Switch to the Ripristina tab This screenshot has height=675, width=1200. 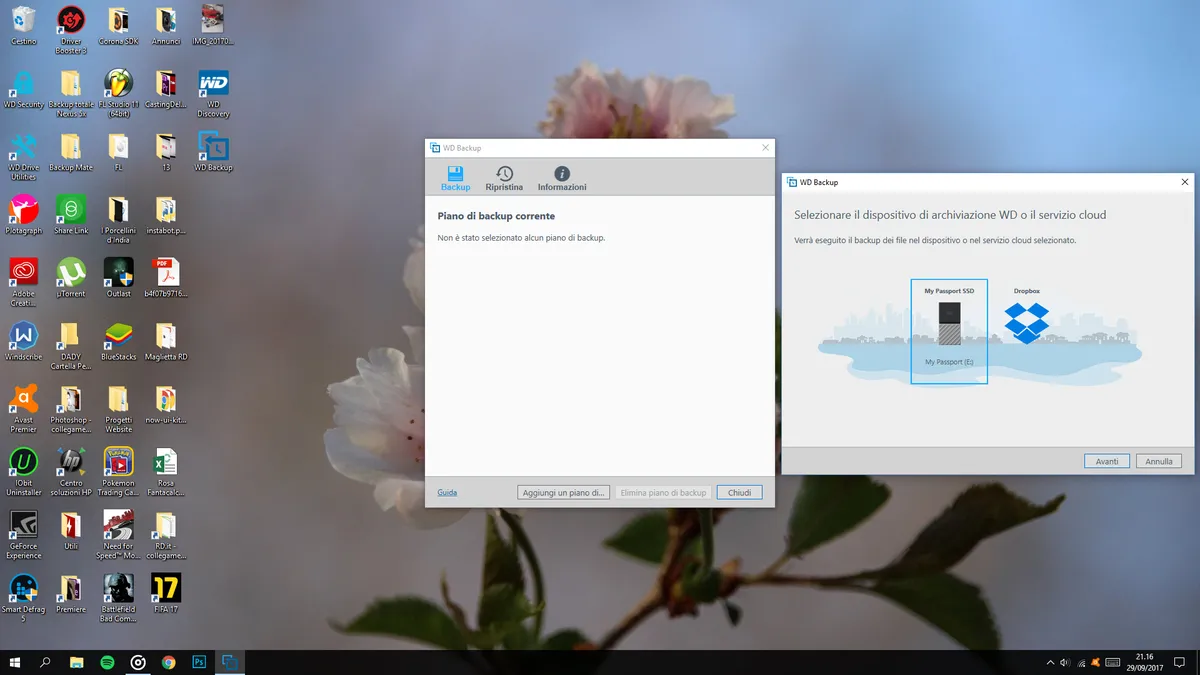504,179
